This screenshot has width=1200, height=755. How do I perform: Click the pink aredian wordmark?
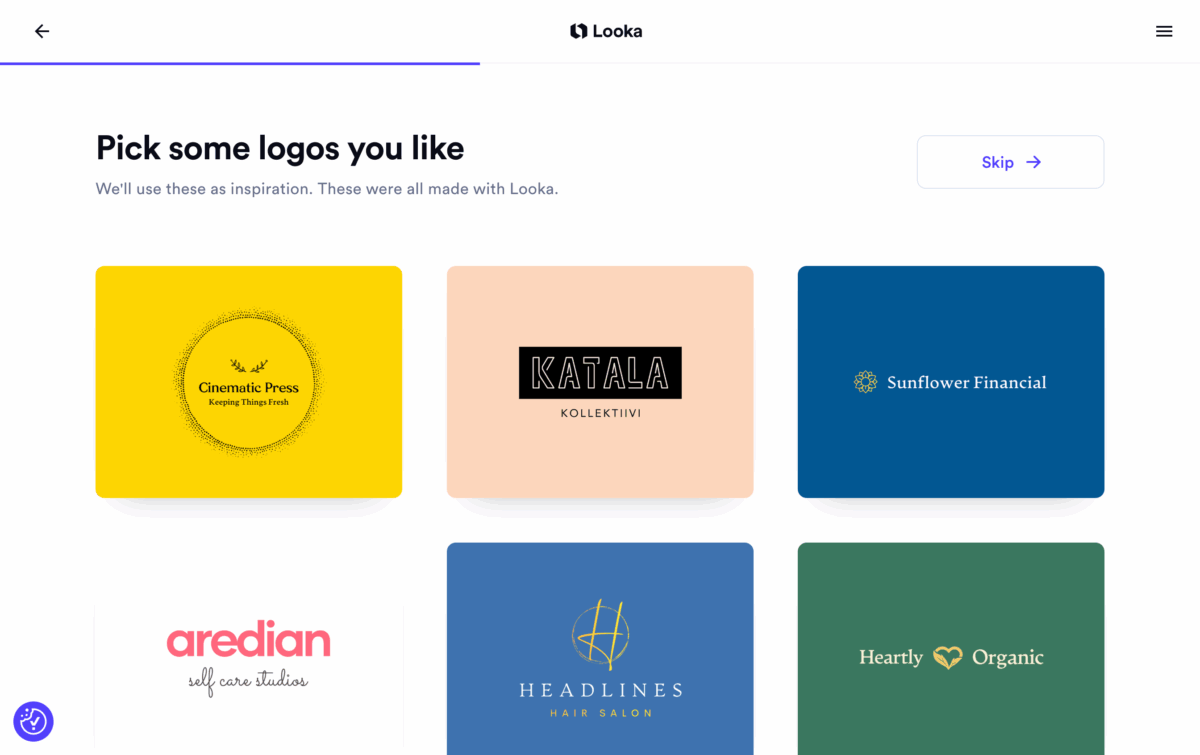tap(249, 640)
